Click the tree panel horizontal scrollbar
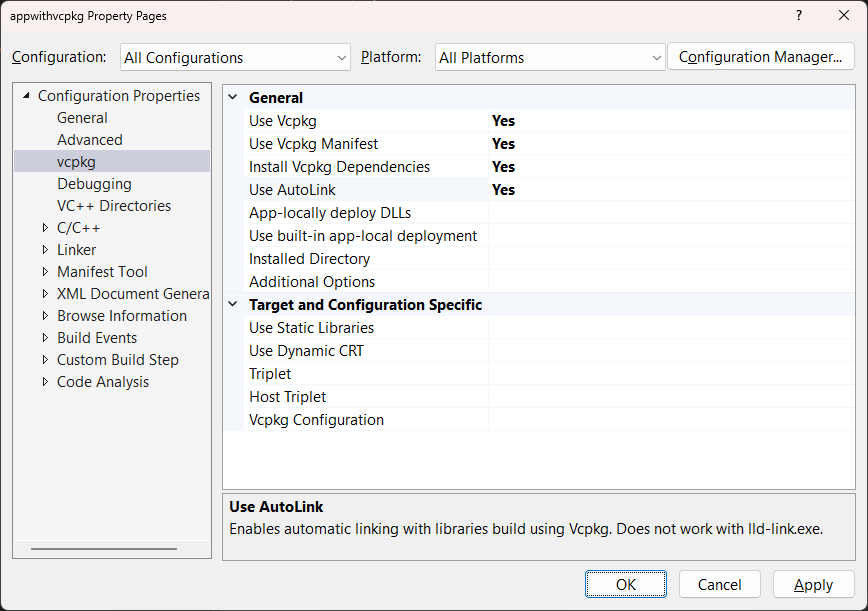The height and width of the screenshot is (611, 868). [104, 549]
